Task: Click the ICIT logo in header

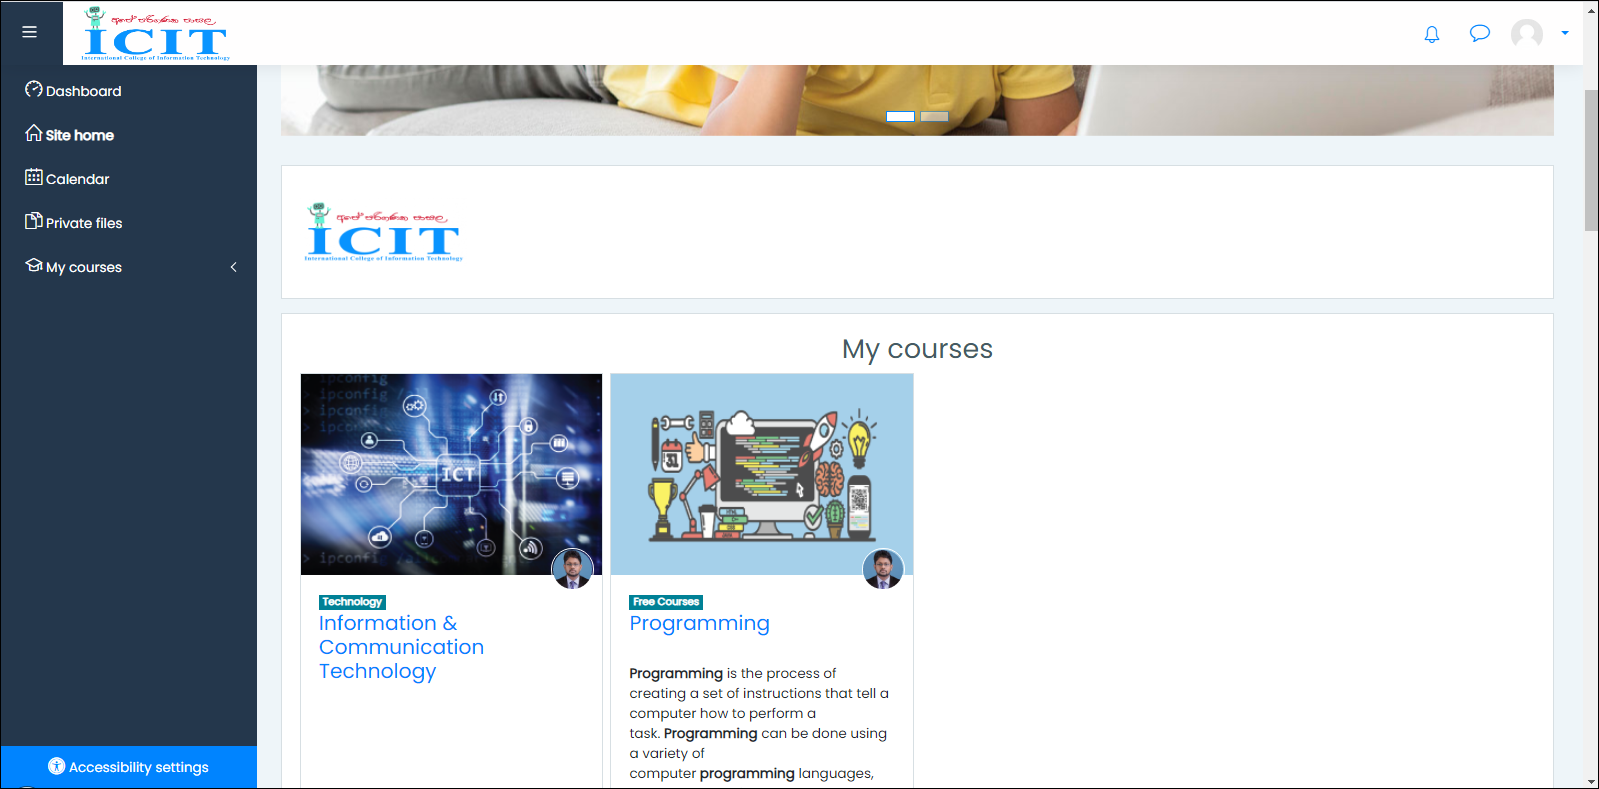Action: (156, 34)
